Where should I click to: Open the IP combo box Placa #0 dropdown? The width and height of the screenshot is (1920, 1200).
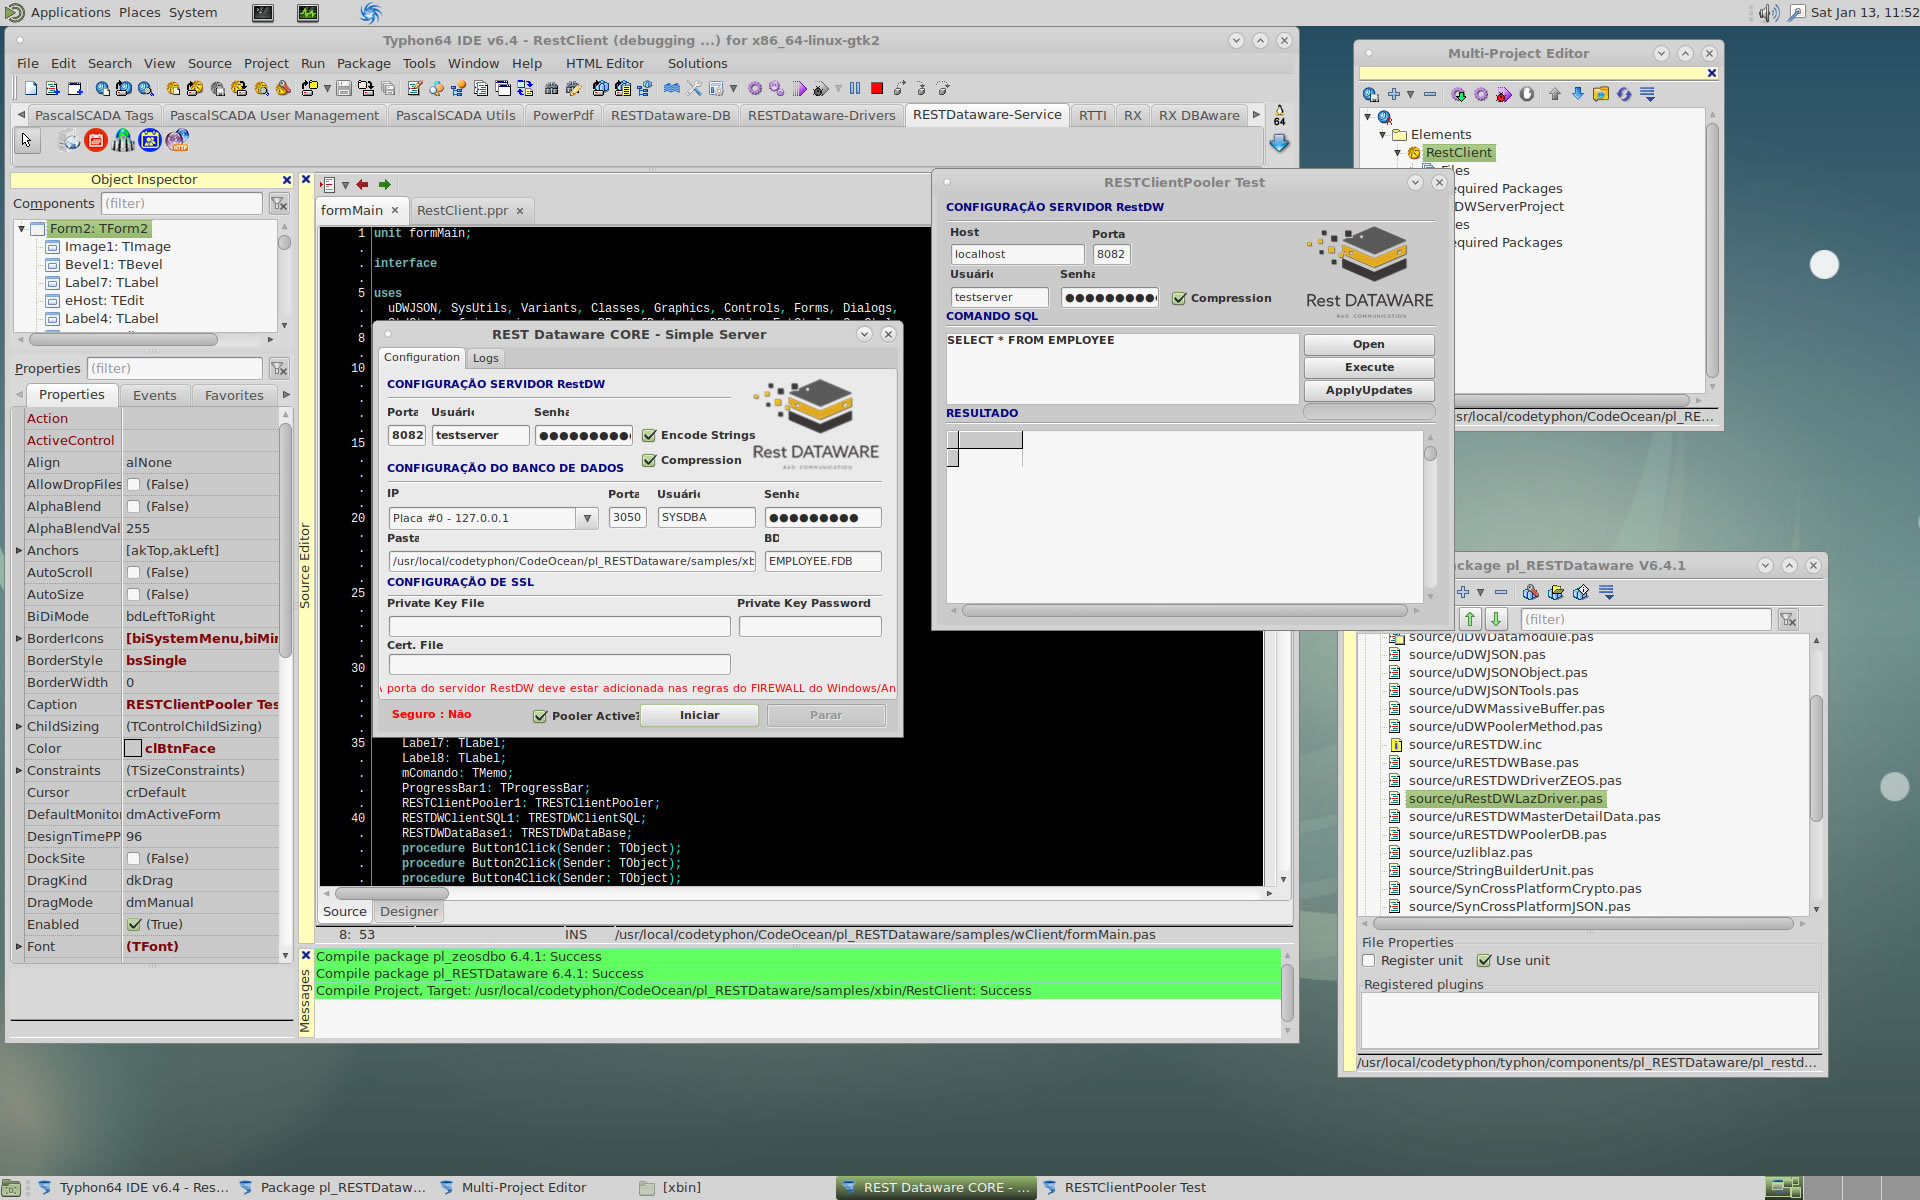click(588, 518)
